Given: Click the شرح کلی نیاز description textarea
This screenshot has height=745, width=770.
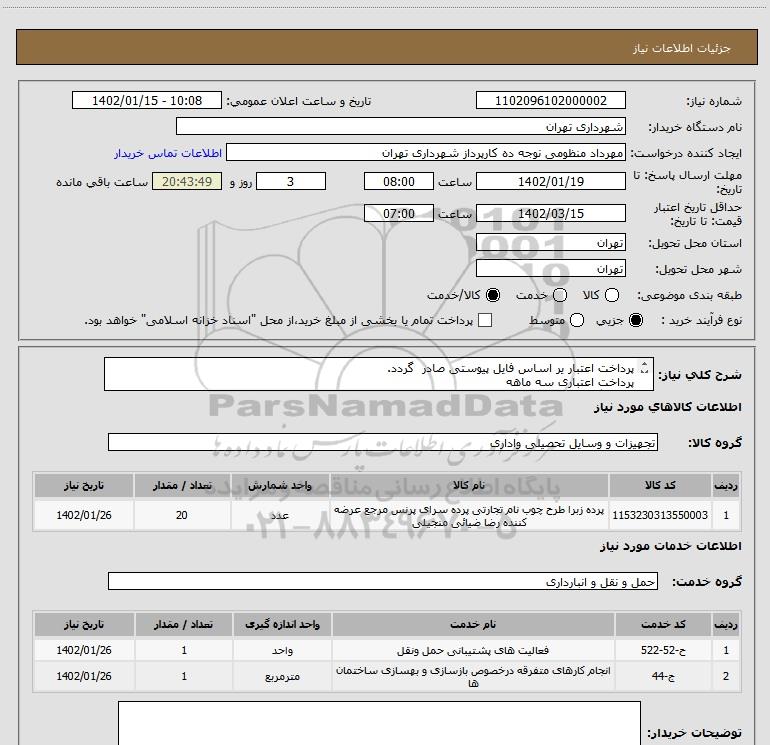Looking at the screenshot, I should pos(379,374).
